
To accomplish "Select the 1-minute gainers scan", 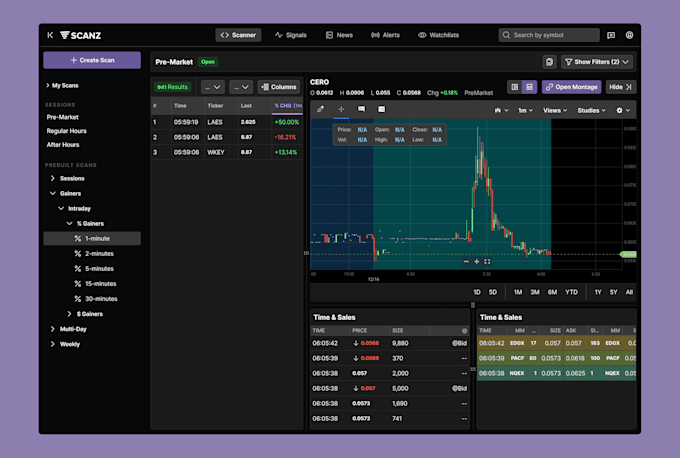I will tap(92, 239).
